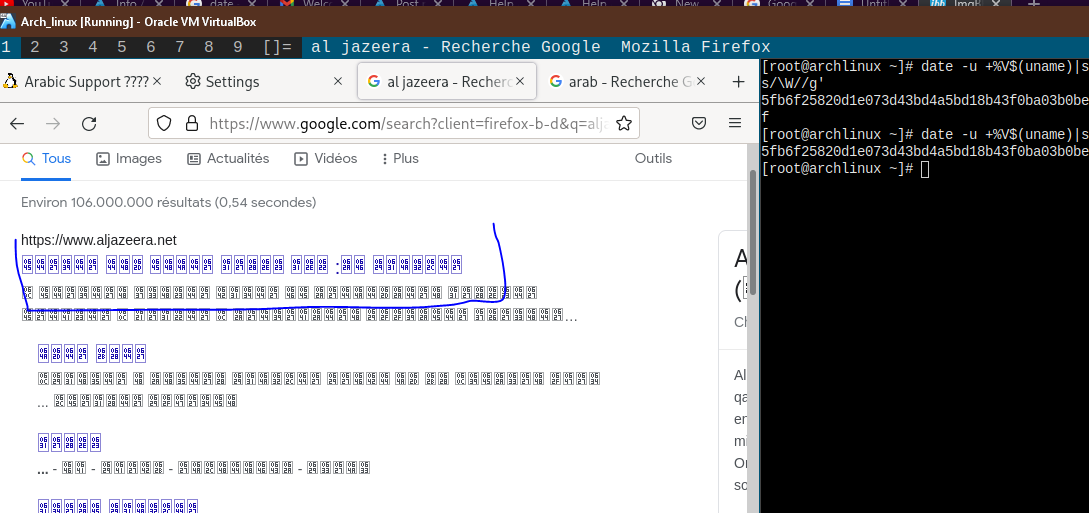Click the blue aljazeera result title
Viewport: 1089px width, 513px height.
(242, 264)
